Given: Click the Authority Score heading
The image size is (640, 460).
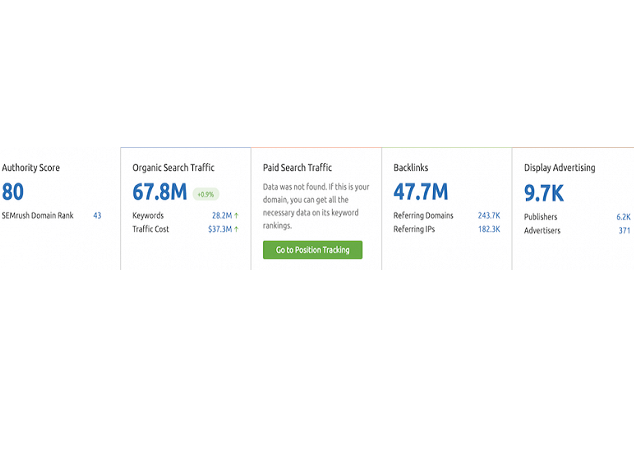Looking at the screenshot, I should [x=31, y=168].
